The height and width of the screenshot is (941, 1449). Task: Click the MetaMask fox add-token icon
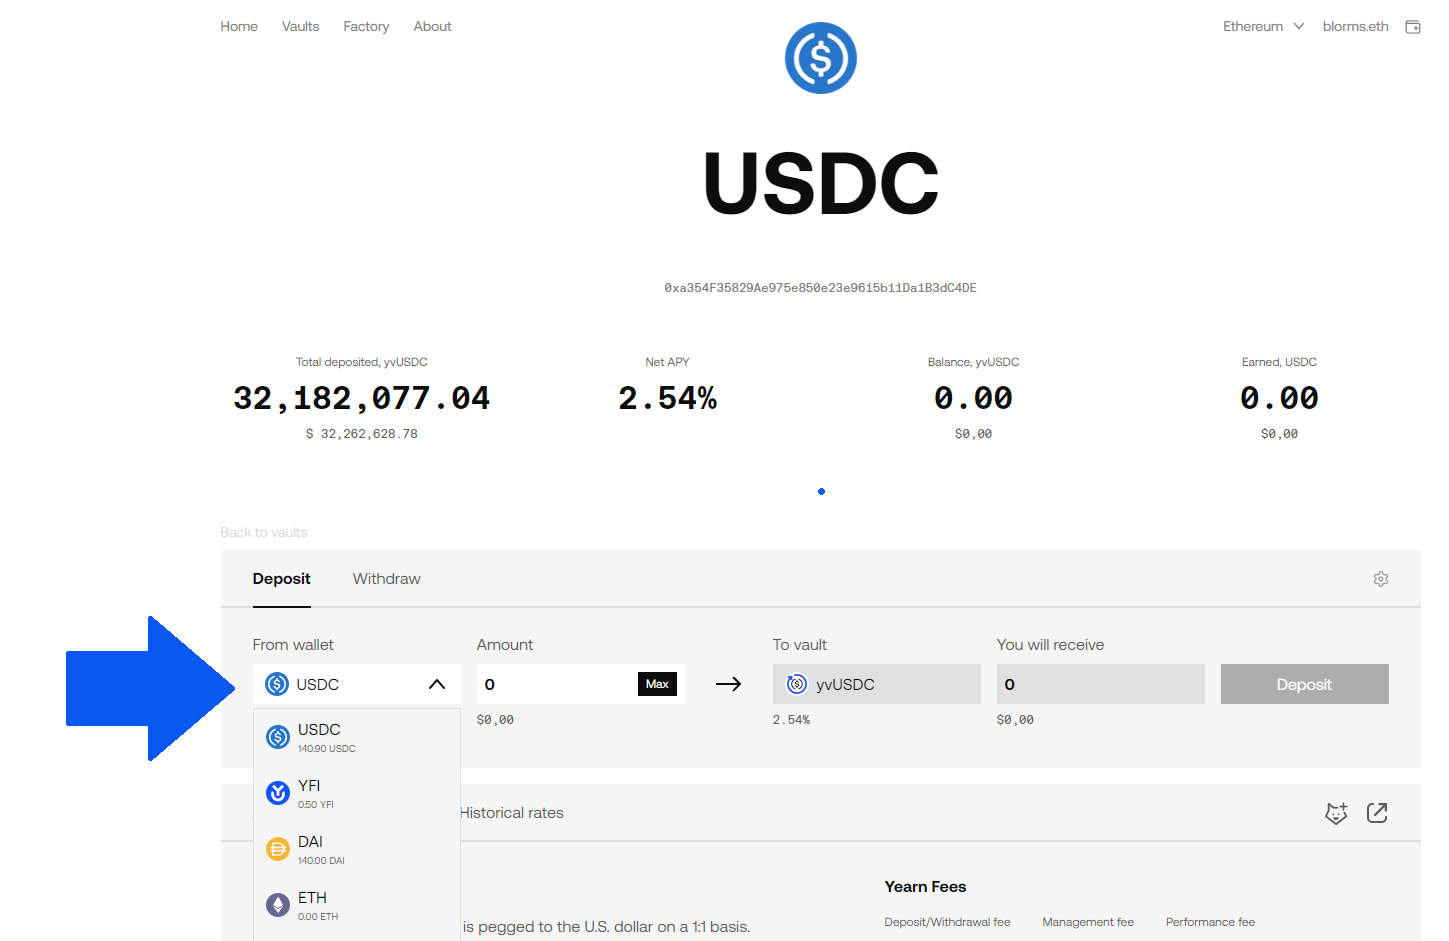click(x=1335, y=813)
